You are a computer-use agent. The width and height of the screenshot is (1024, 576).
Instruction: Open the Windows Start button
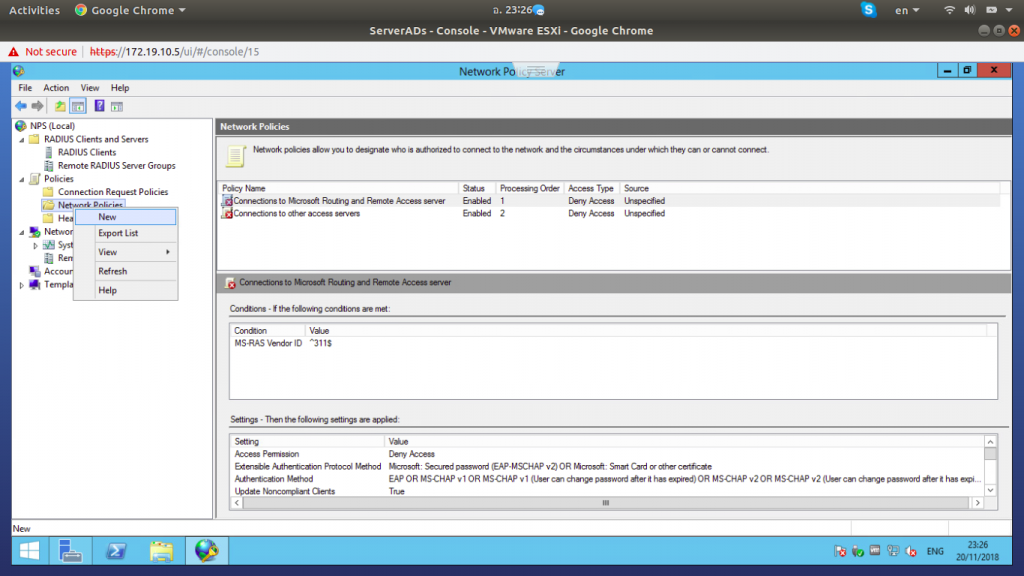click(29, 551)
